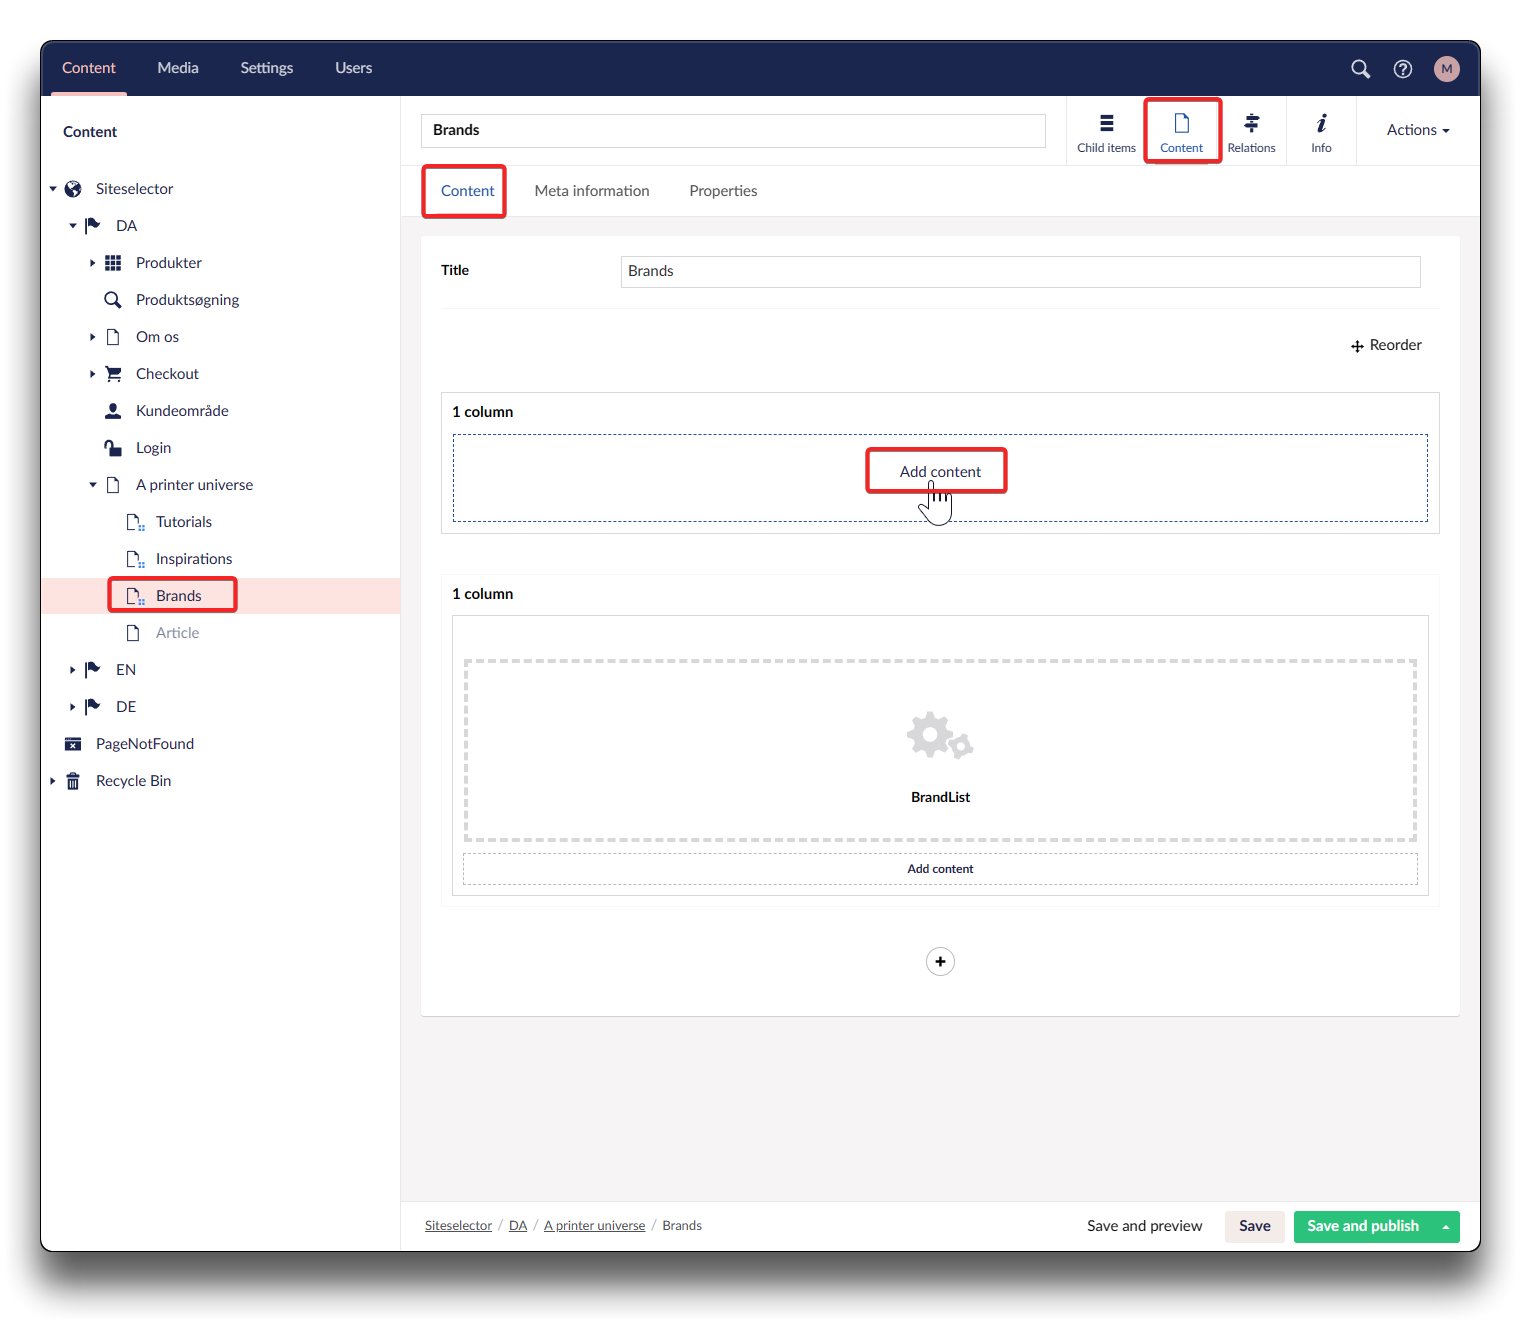Image resolution: width=1521 pixels, height=1324 pixels.
Task: Open the Relations panel
Action: click(x=1251, y=132)
